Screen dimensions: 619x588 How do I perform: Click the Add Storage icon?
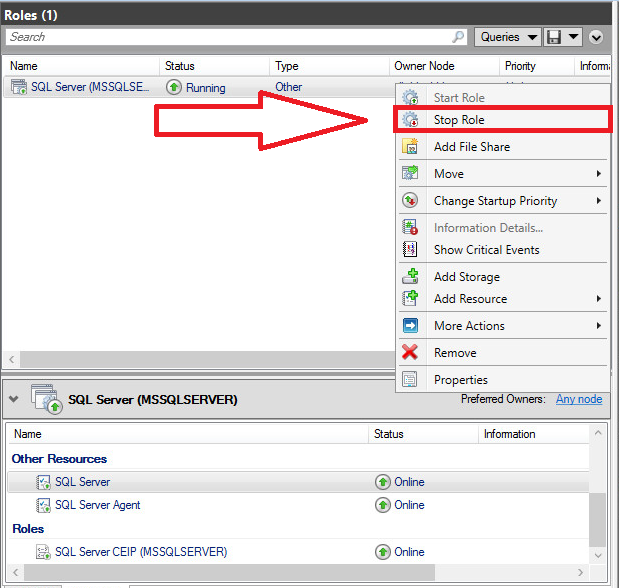[x=410, y=277]
